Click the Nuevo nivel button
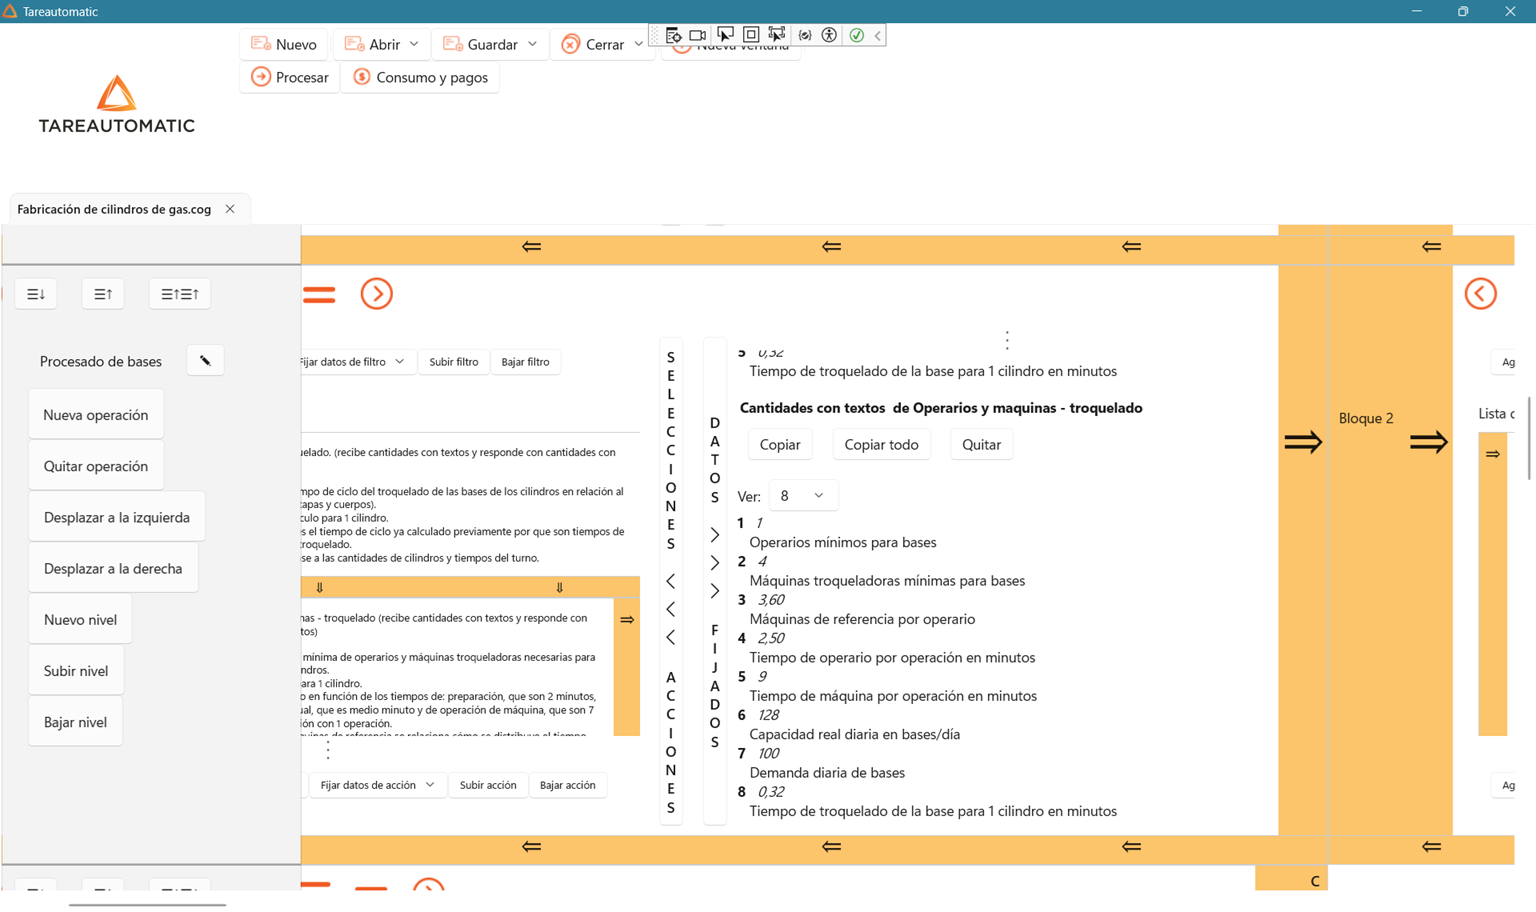 point(80,620)
